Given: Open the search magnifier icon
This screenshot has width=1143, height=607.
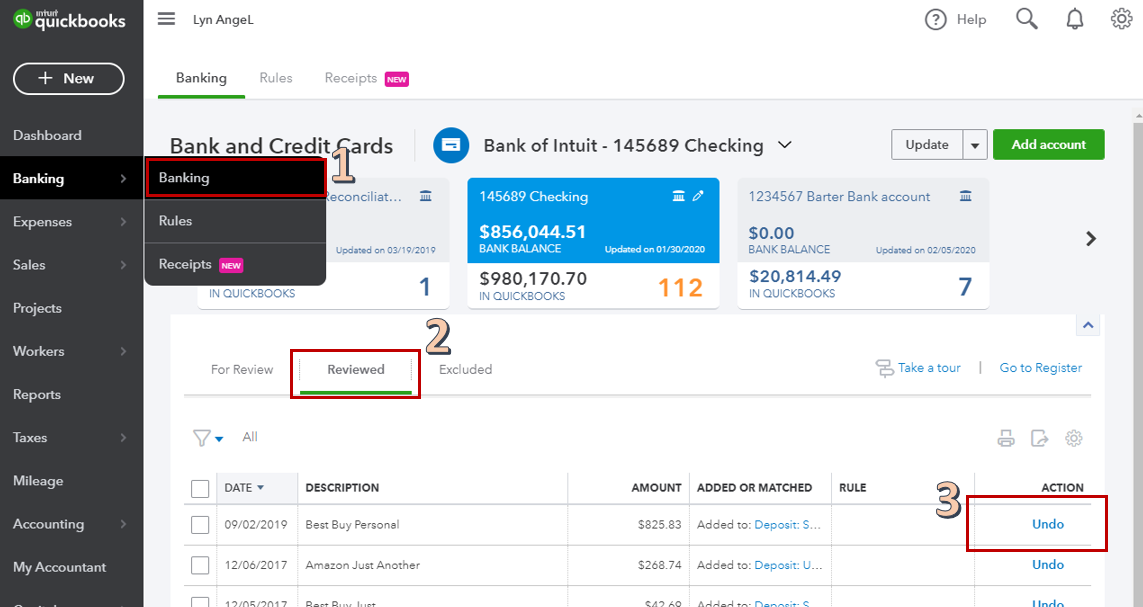Looking at the screenshot, I should click(1027, 19).
